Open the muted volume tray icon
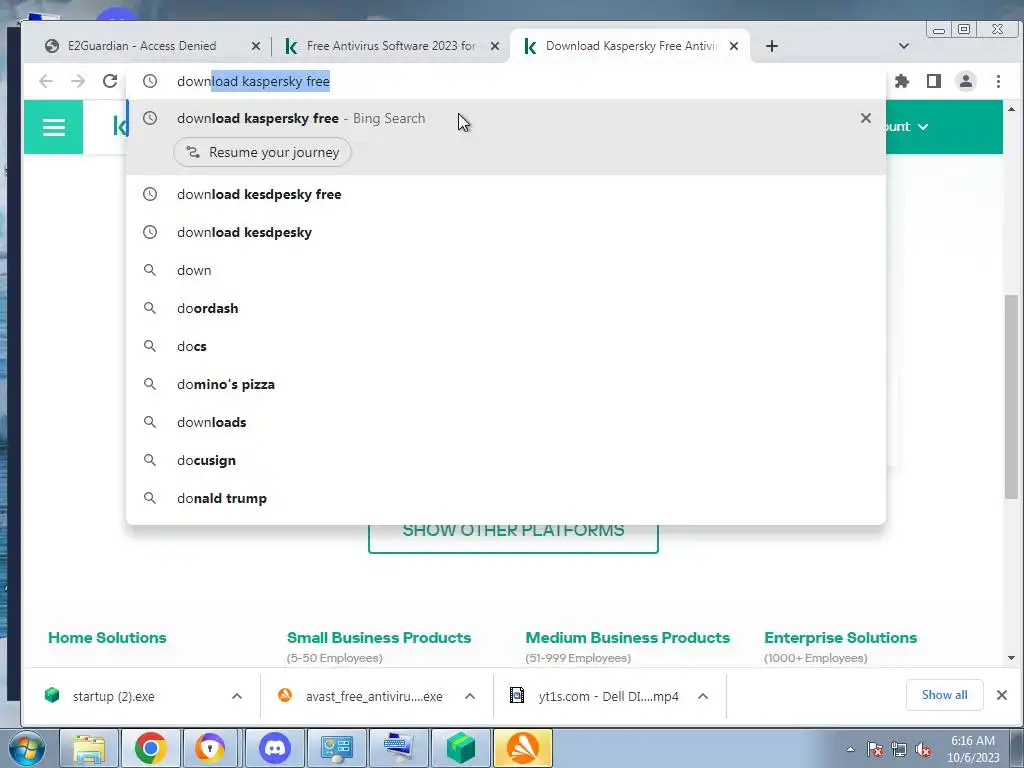This screenshot has height=768, width=1024. point(923,749)
